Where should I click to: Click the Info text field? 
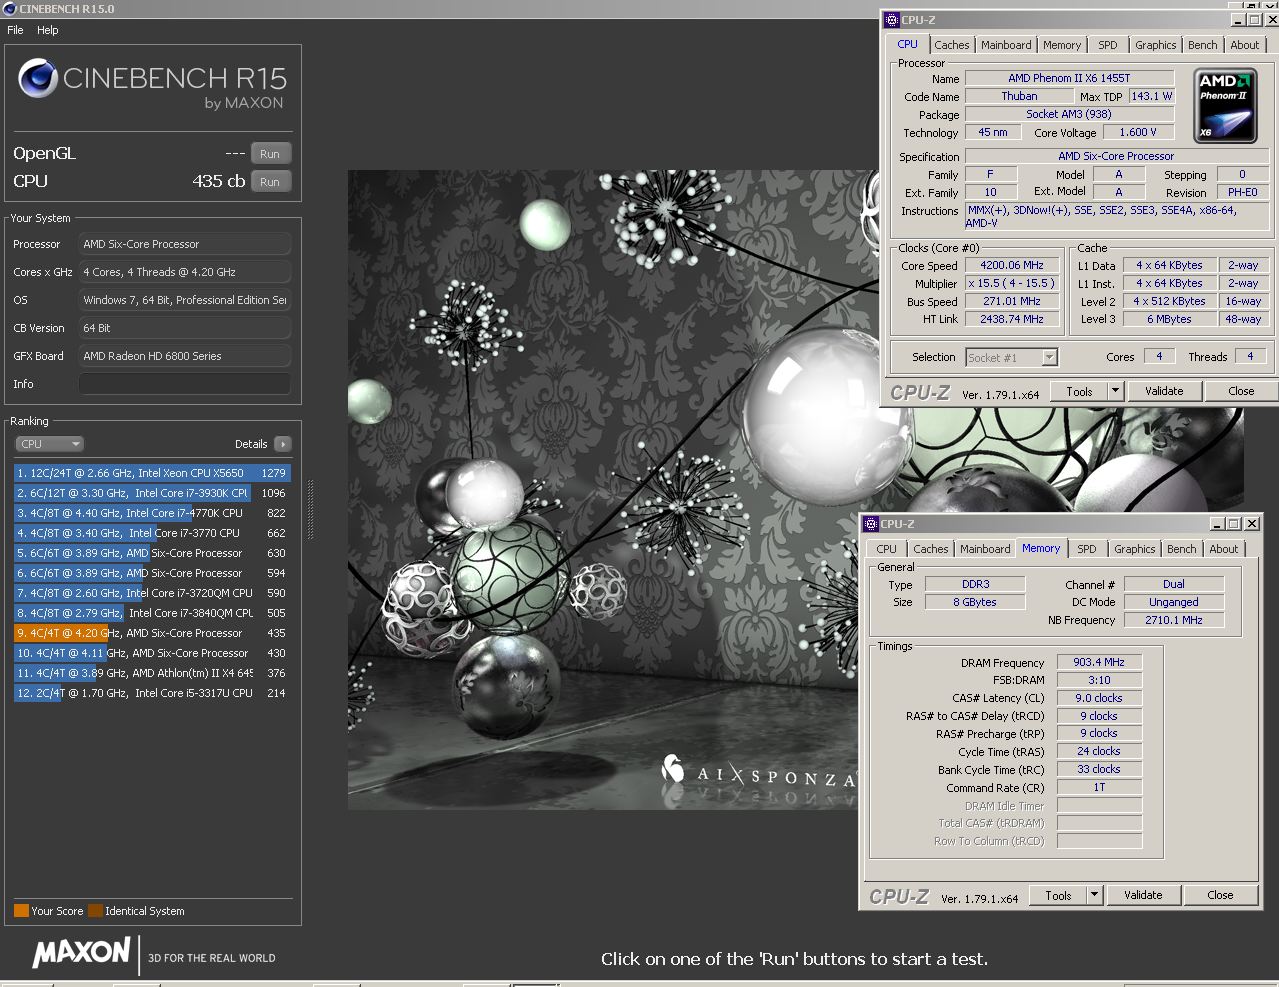point(185,384)
